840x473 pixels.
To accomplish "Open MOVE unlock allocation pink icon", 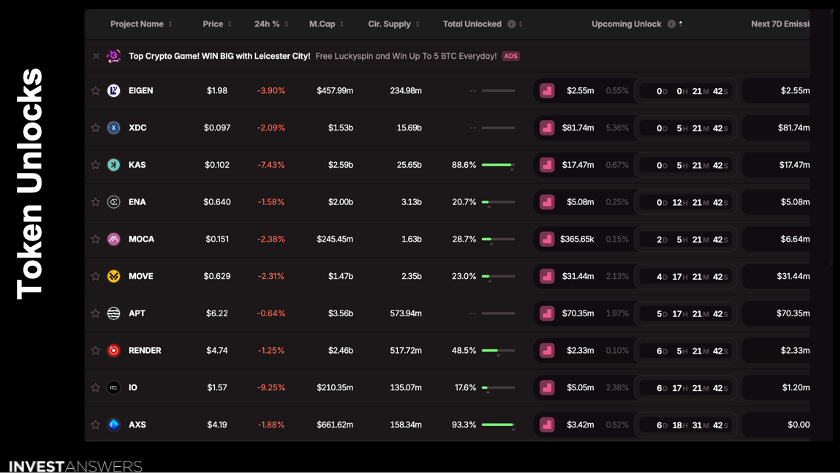I will [x=547, y=276].
